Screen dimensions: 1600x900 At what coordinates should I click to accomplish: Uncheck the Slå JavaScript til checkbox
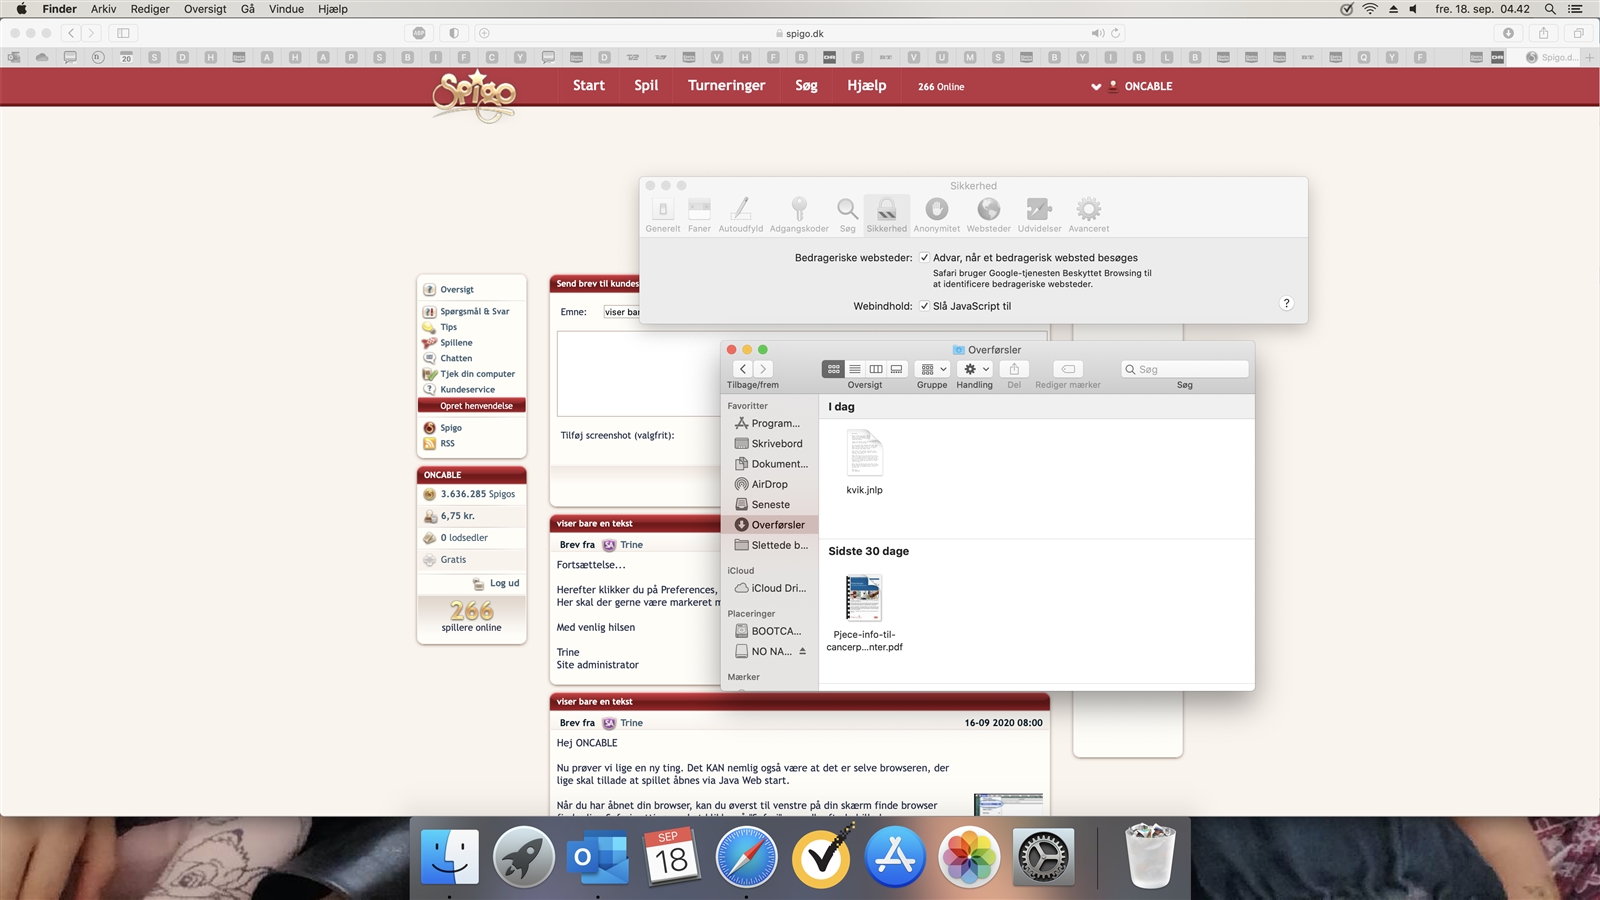(x=924, y=306)
